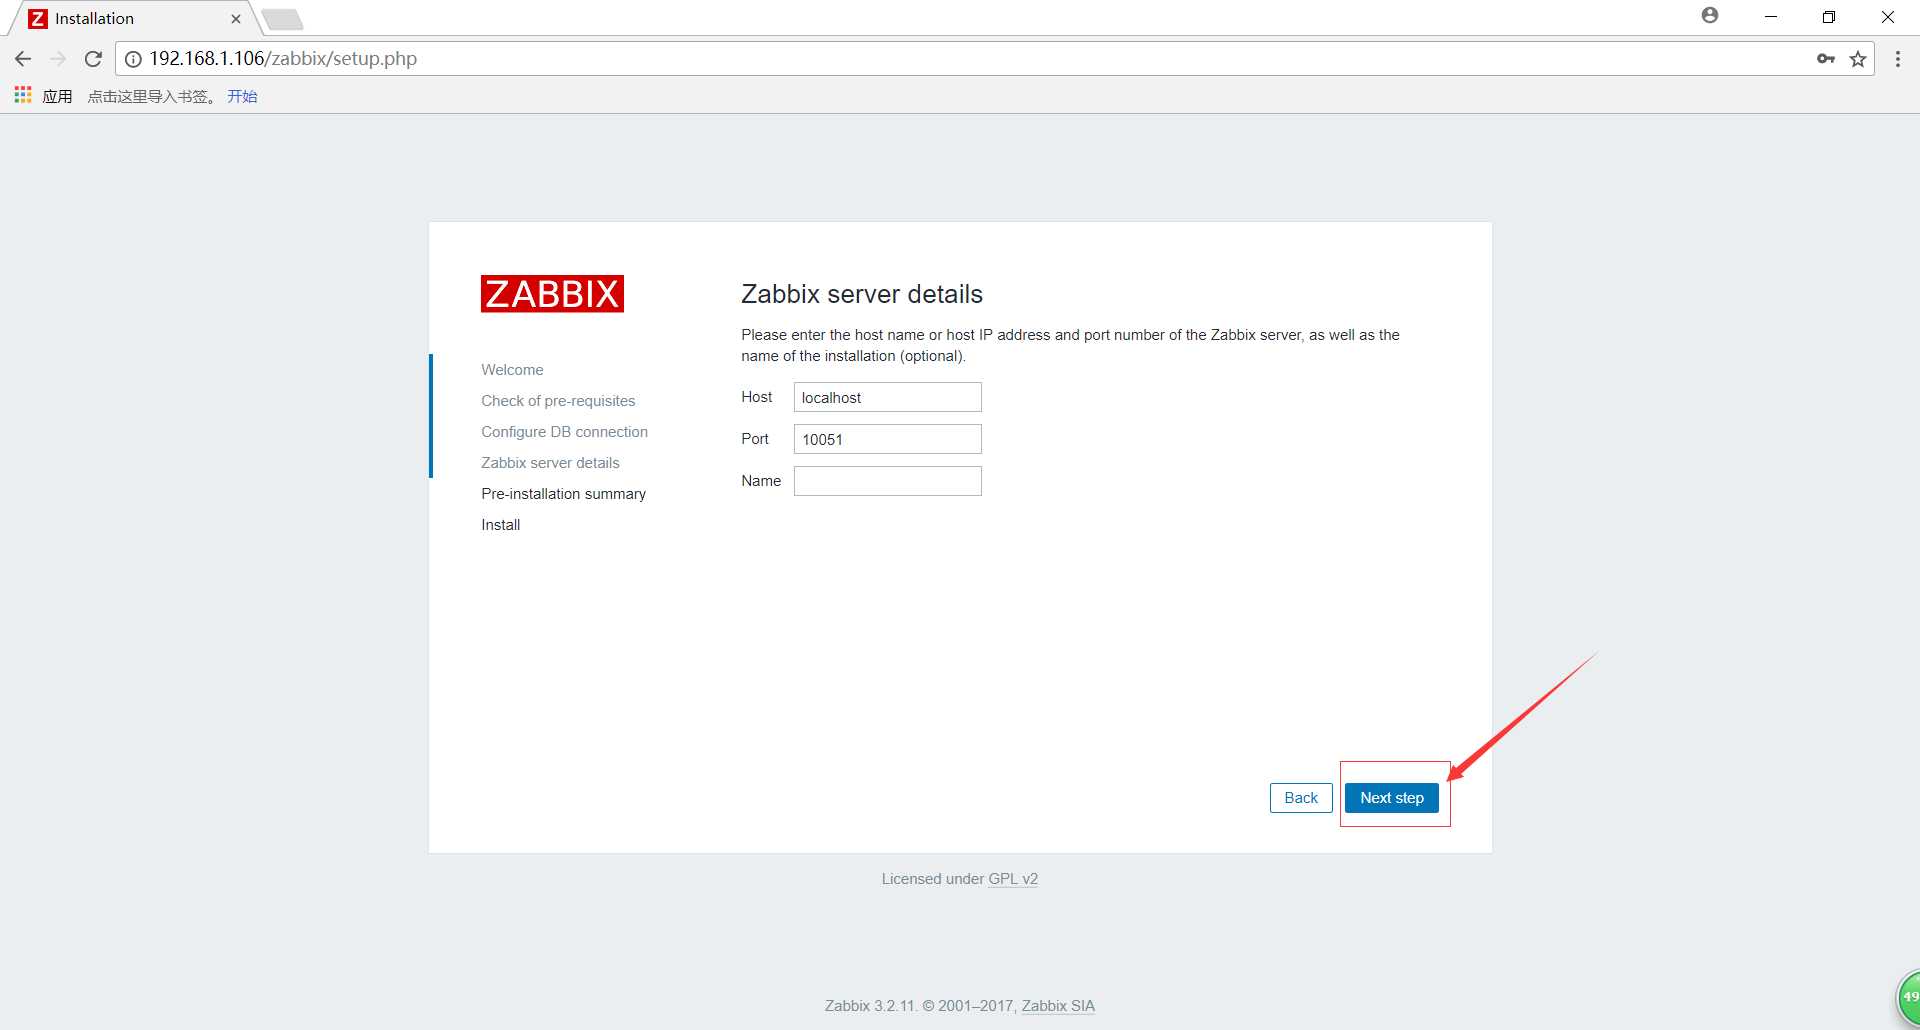Click the 应用 apps label
1920x1030 pixels.
point(57,96)
